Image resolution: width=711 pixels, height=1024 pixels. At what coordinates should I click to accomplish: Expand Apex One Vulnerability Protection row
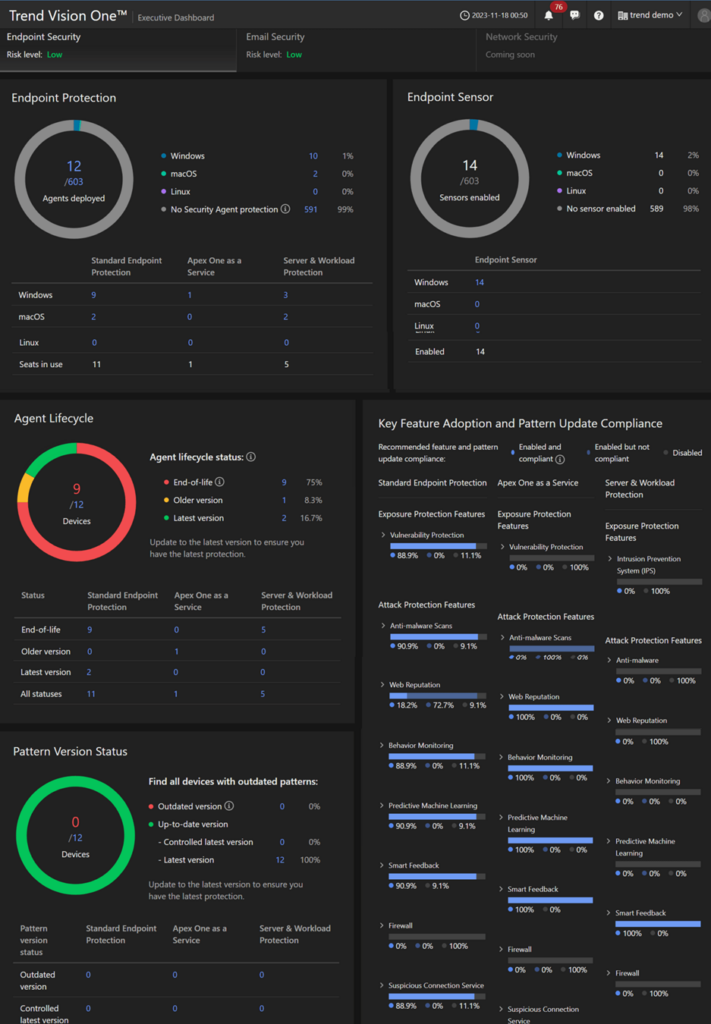(502, 547)
